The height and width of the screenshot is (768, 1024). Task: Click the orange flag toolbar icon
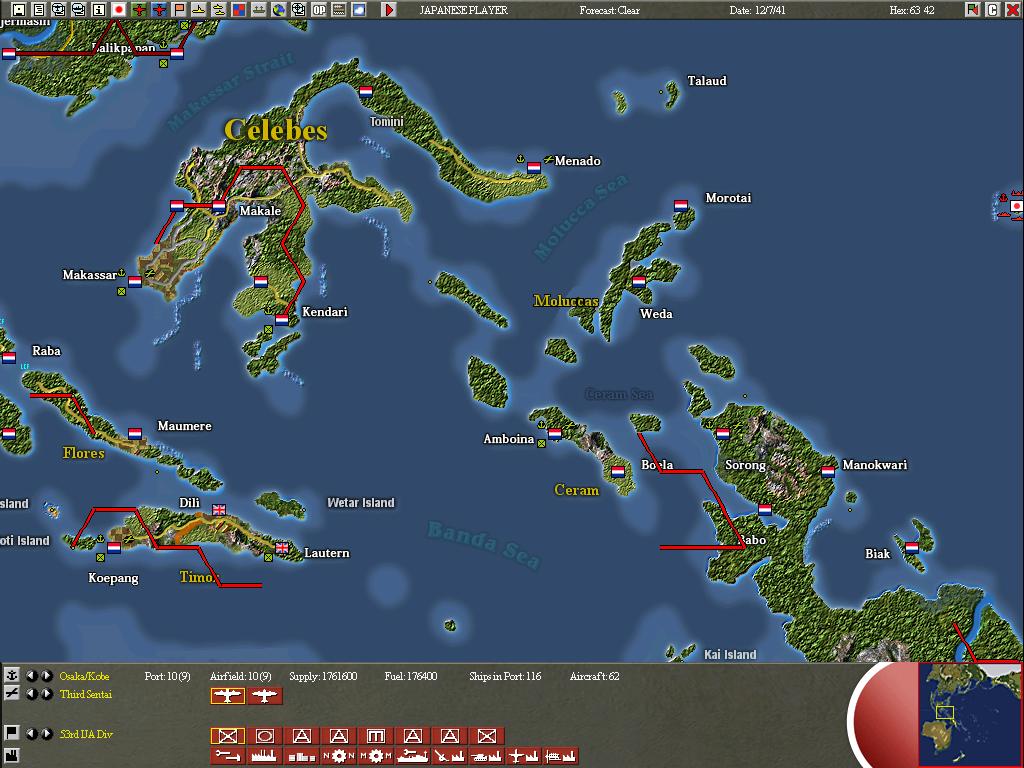point(179,10)
